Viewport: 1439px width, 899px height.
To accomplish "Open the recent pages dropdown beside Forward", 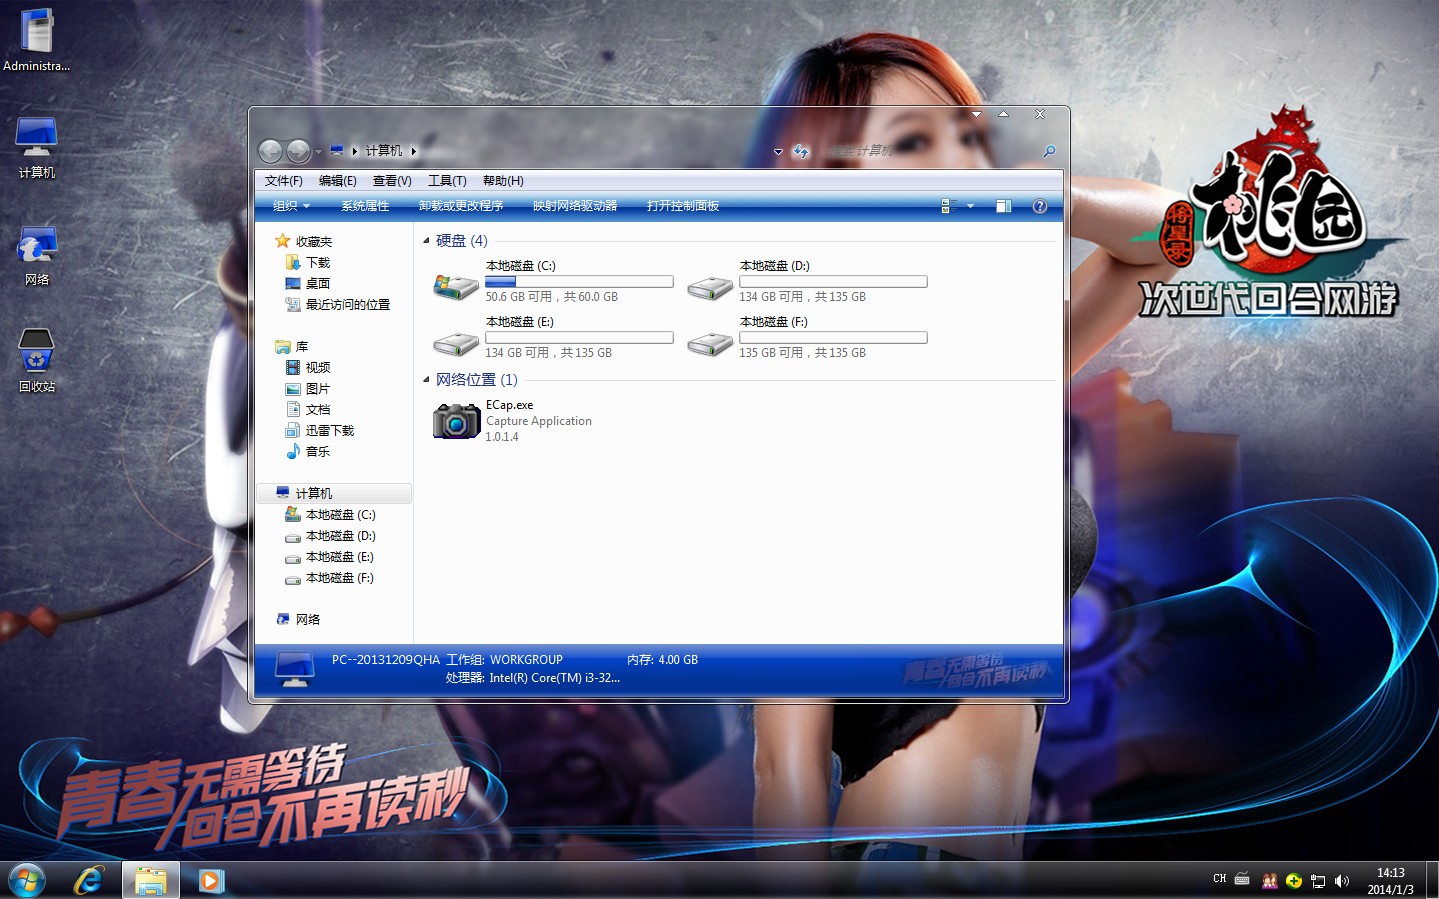I will tap(318, 152).
